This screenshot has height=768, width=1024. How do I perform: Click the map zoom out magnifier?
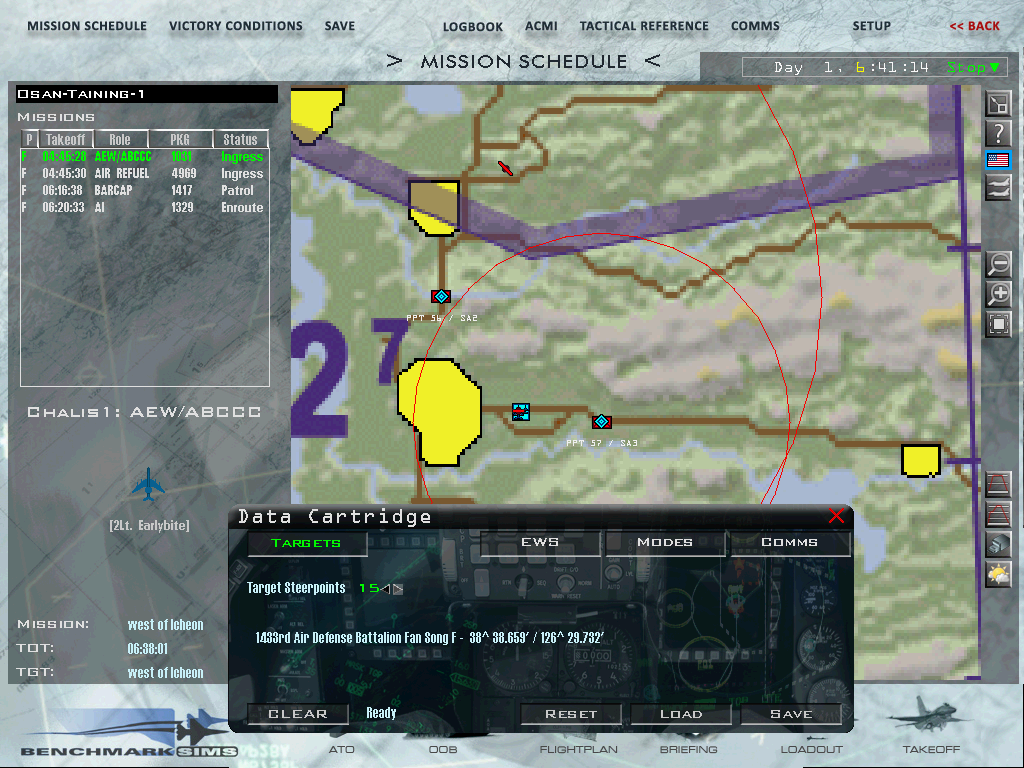[998, 265]
